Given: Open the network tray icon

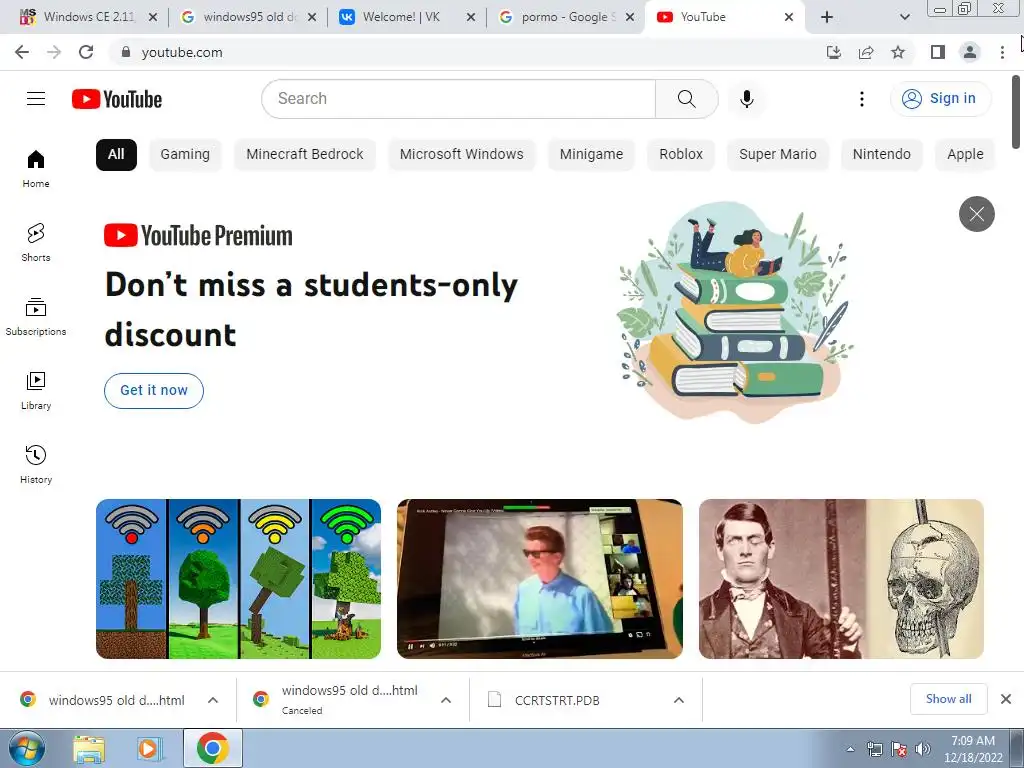Looking at the screenshot, I should (874, 749).
